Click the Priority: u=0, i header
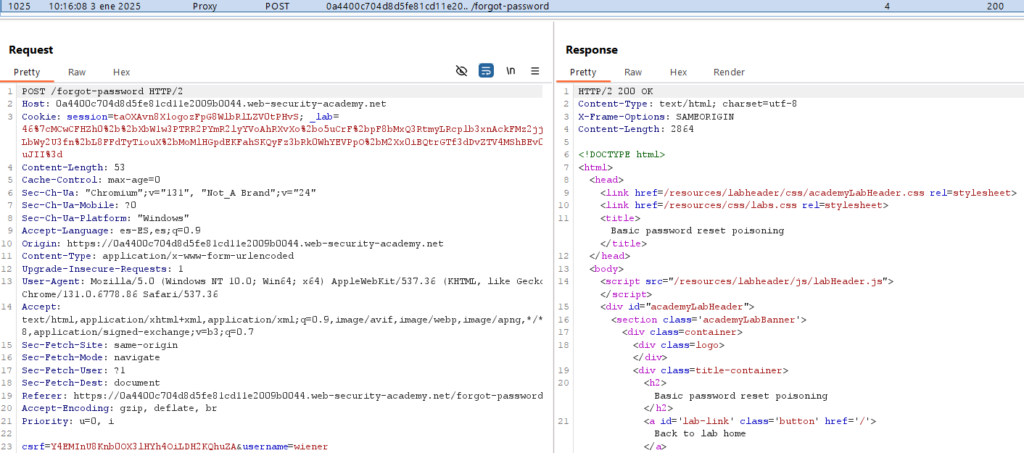 [x=67, y=421]
